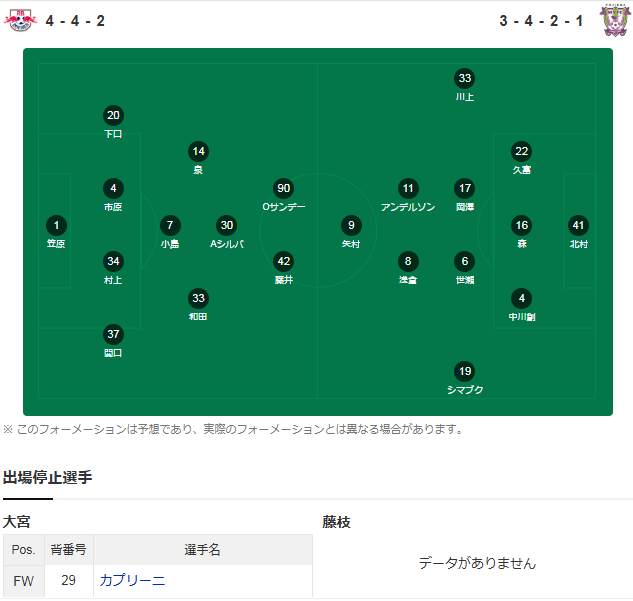Click number 34 村上 player marker
The image size is (633, 601).
click(x=113, y=261)
